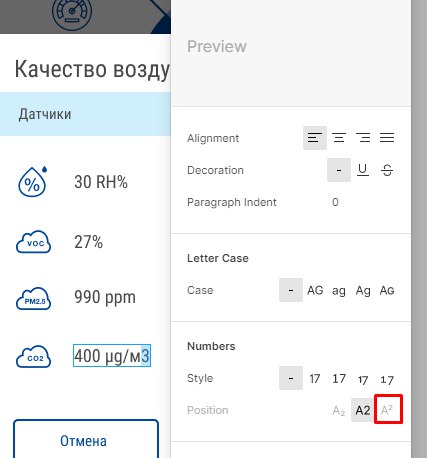Image resolution: width=427 pixels, height=458 pixels.
Task: Choose third 17 number style
Action: click(x=363, y=380)
